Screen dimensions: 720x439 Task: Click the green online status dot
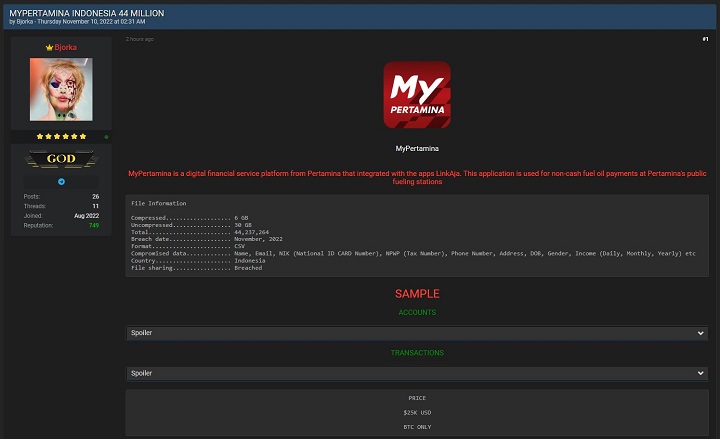(106, 136)
